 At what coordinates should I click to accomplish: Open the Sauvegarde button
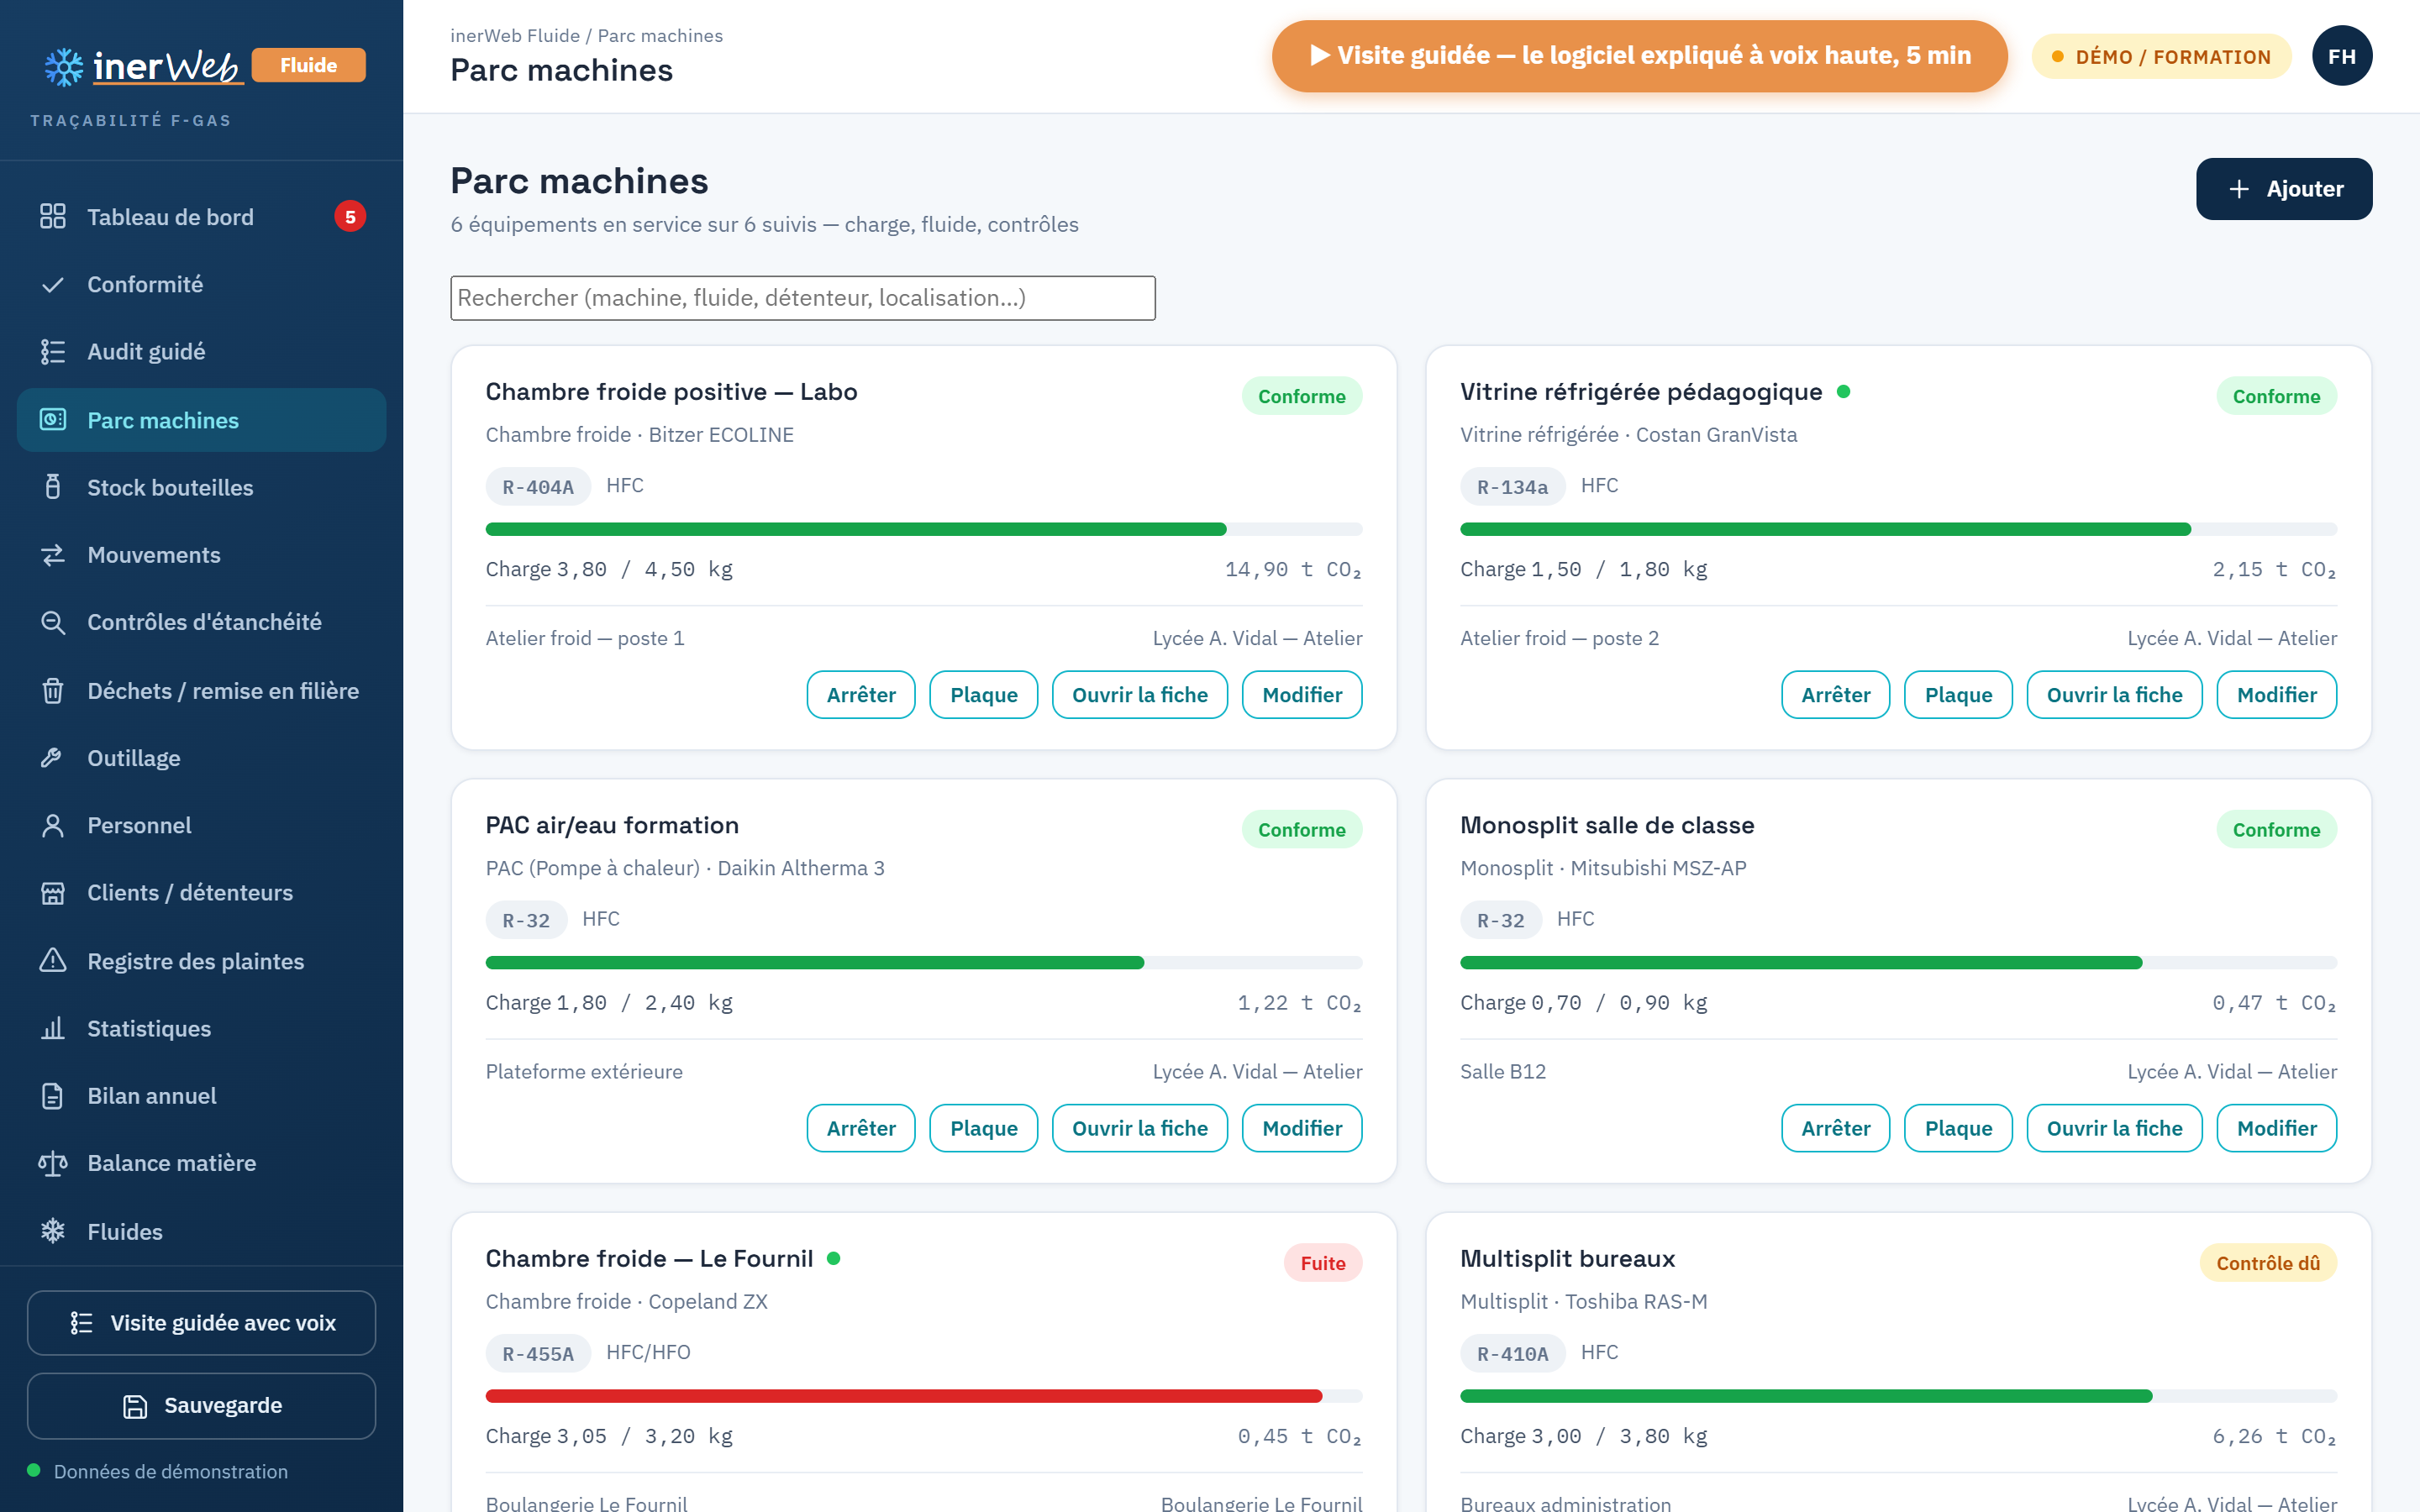click(202, 1405)
